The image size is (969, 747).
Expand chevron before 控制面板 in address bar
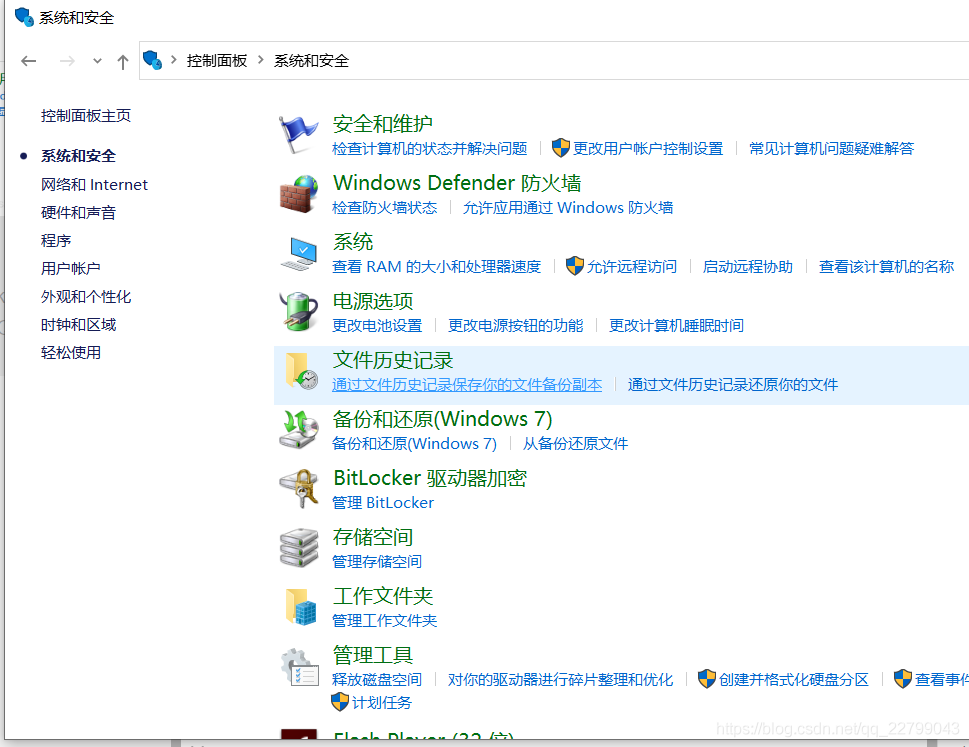[174, 60]
